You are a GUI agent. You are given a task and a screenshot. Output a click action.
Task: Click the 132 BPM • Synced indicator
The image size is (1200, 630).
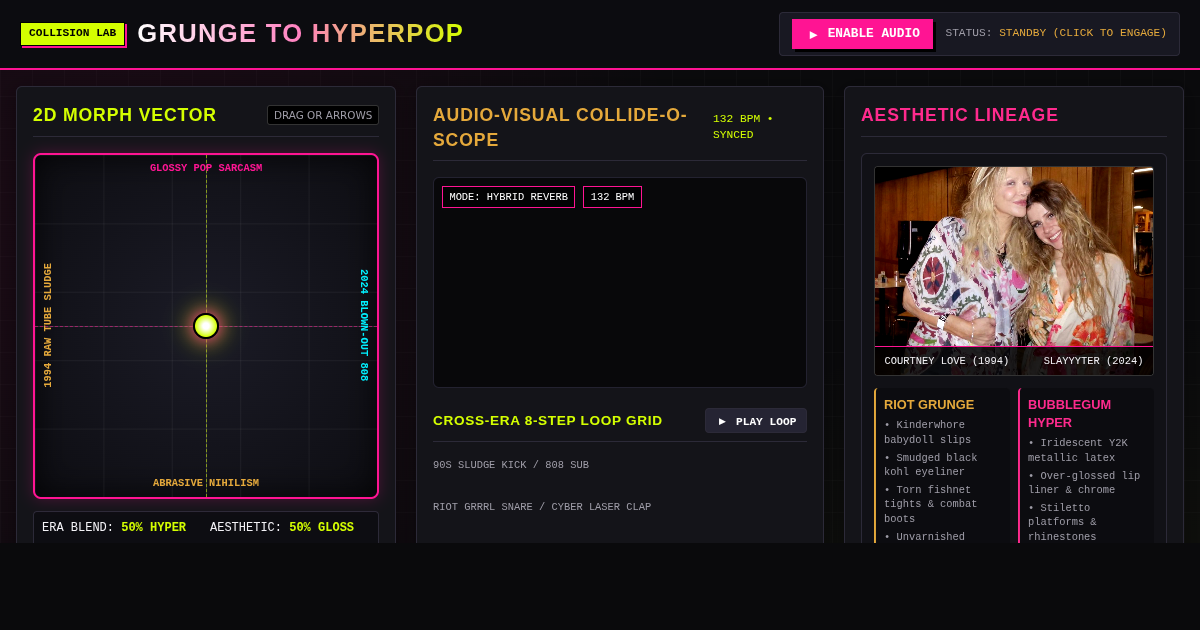pyautogui.click(x=743, y=127)
